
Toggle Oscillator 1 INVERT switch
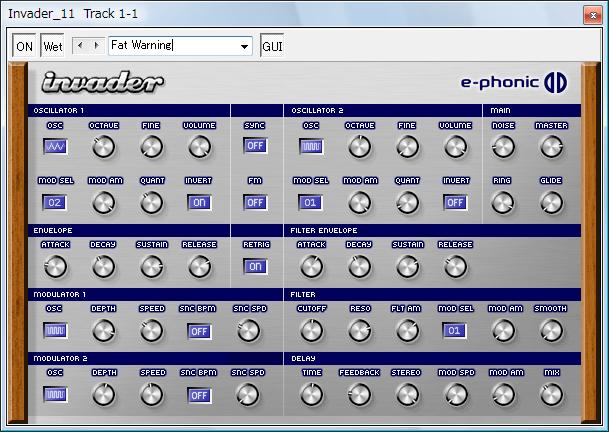[x=199, y=202]
